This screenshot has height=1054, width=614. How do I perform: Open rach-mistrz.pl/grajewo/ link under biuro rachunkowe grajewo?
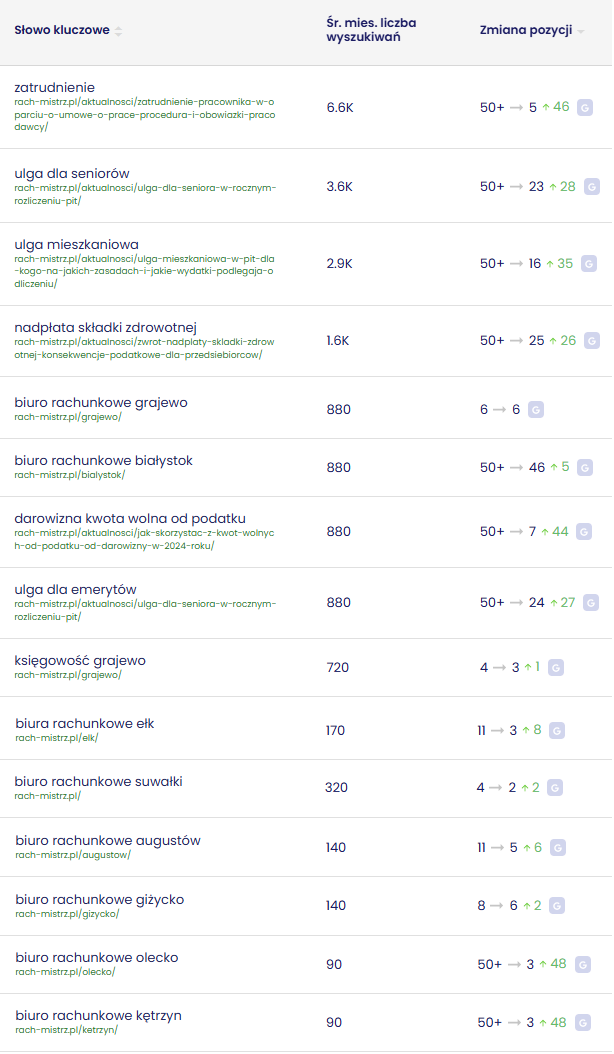pos(68,417)
